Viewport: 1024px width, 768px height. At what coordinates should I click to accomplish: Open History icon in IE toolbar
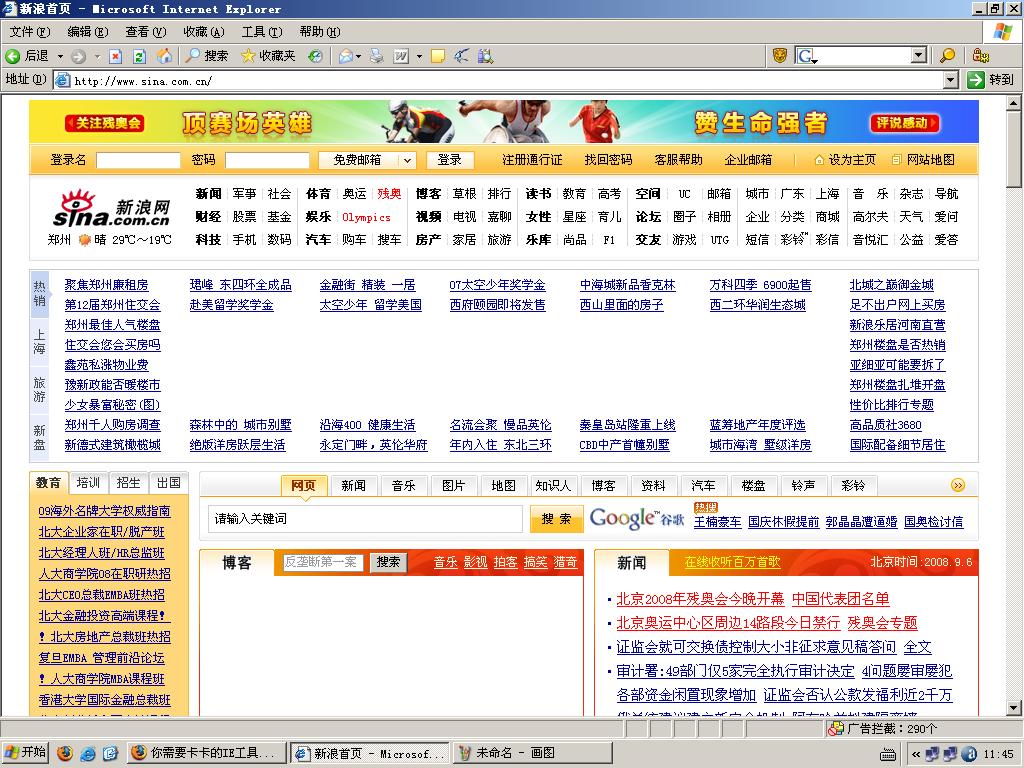315,56
